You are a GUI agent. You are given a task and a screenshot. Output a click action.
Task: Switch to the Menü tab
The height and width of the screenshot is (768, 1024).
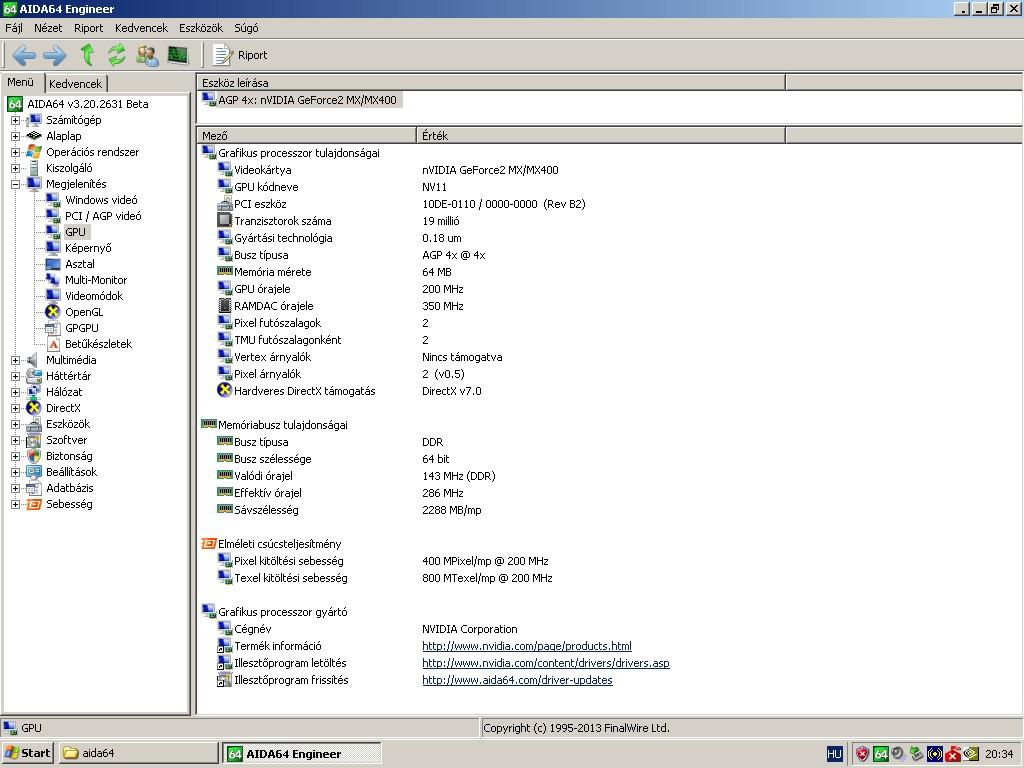point(20,82)
